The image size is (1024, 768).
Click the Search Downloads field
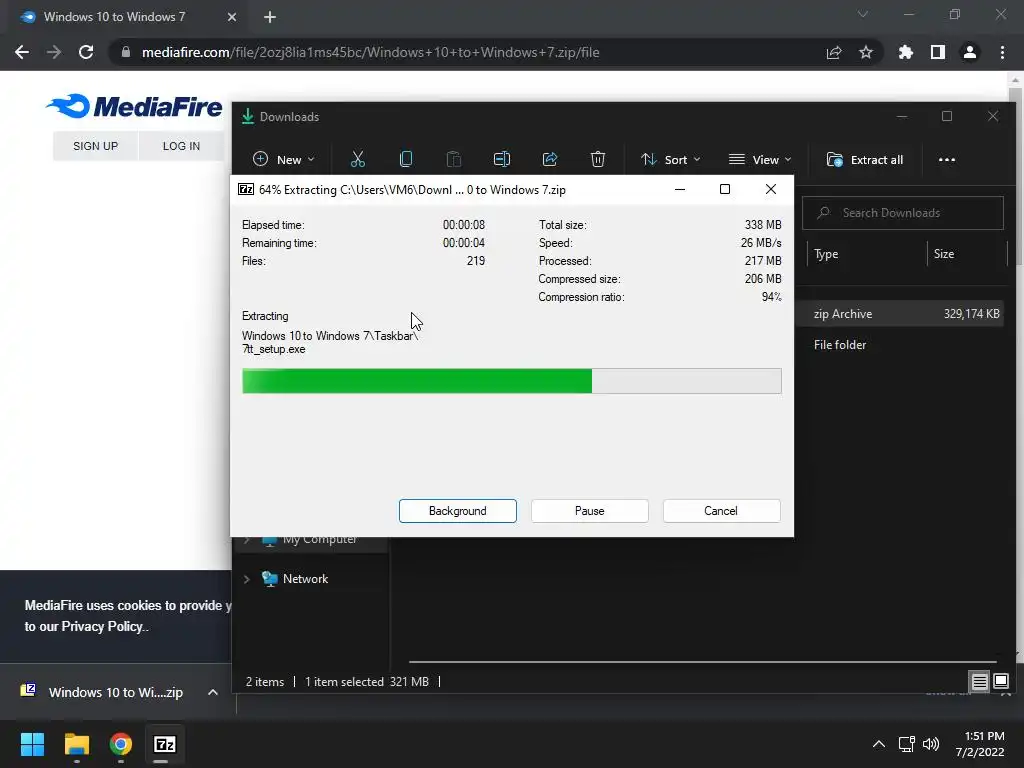click(903, 213)
